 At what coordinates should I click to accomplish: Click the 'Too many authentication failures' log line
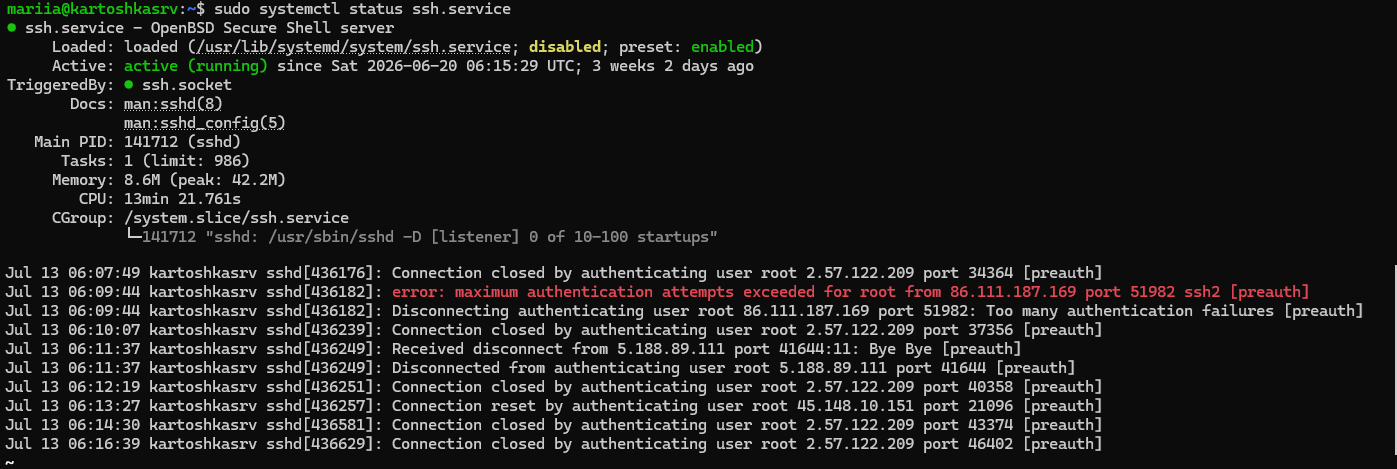click(x=684, y=311)
